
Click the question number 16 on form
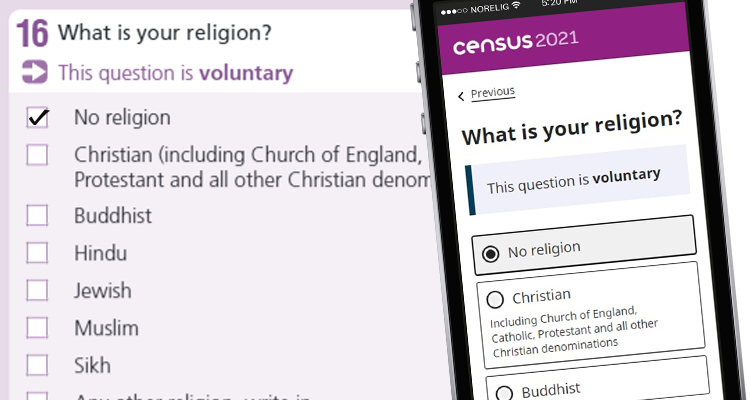[x=33, y=33]
